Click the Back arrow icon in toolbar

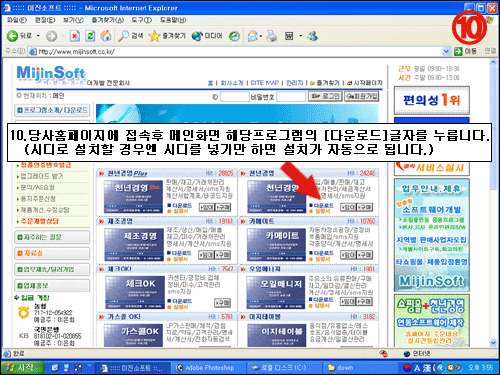[x=12, y=36]
